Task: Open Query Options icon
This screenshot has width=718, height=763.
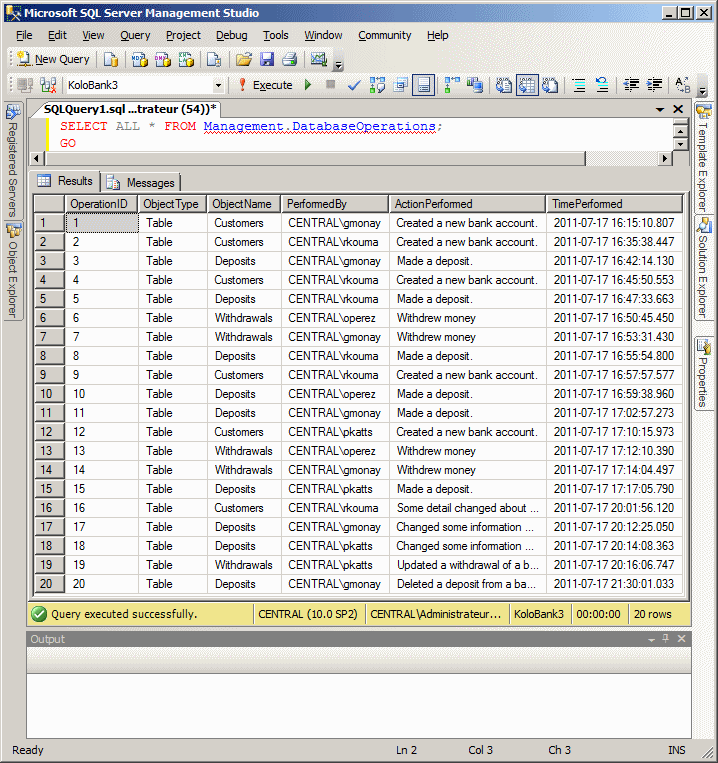Action: pos(401,85)
